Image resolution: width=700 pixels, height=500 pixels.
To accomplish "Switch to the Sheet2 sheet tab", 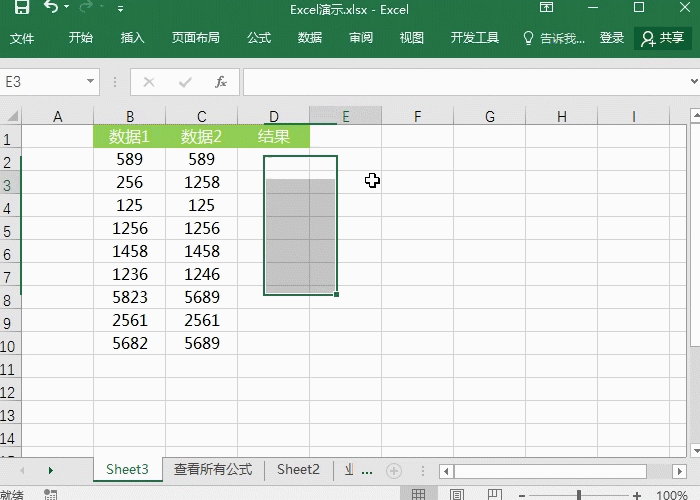I will tap(298, 469).
